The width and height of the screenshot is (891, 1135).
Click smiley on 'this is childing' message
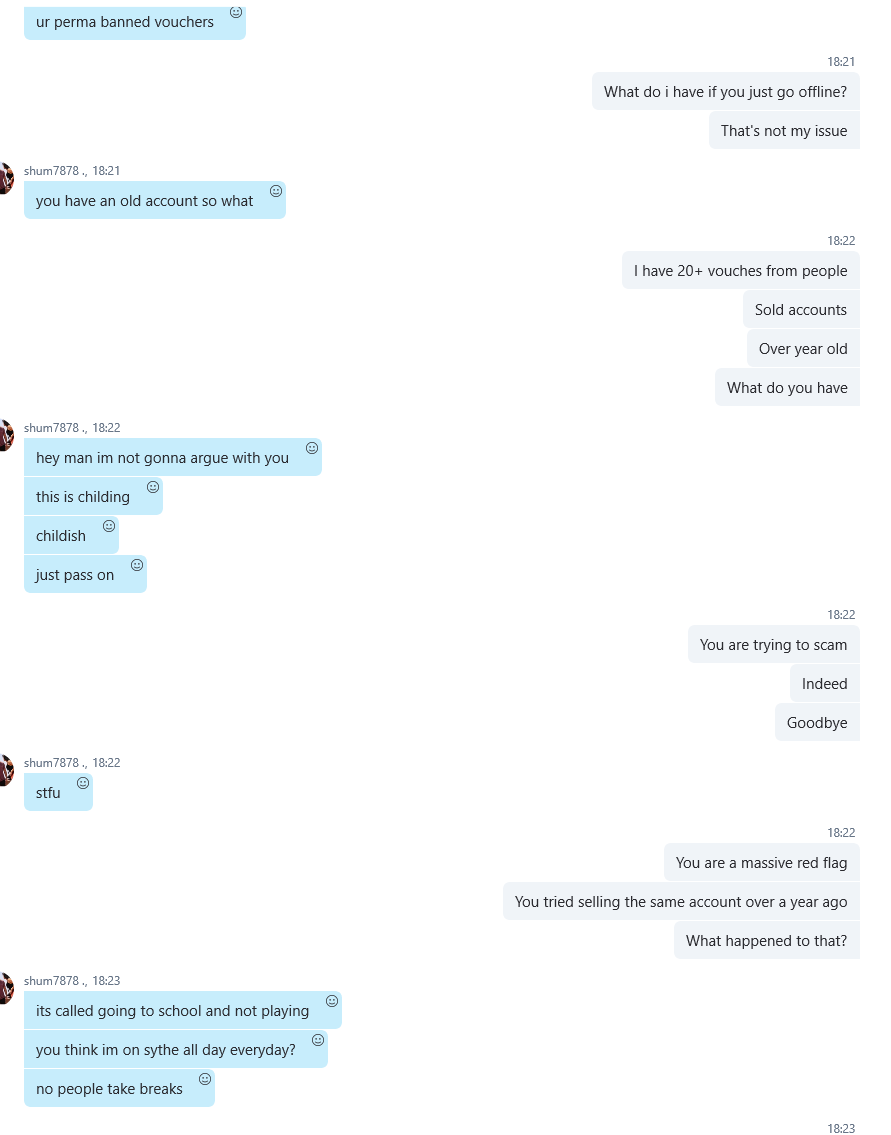pyautogui.click(x=153, y=487)
